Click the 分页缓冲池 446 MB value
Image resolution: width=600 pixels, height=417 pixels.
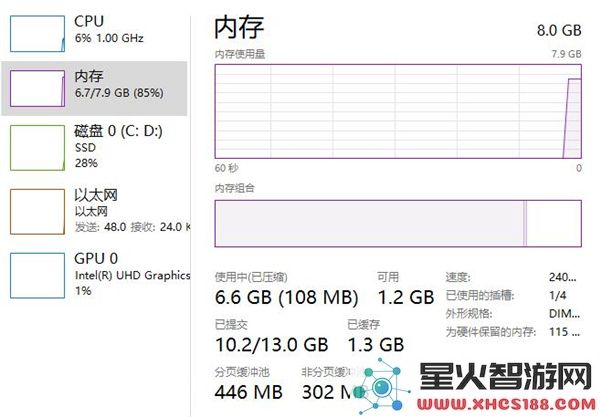coord(249,392)
